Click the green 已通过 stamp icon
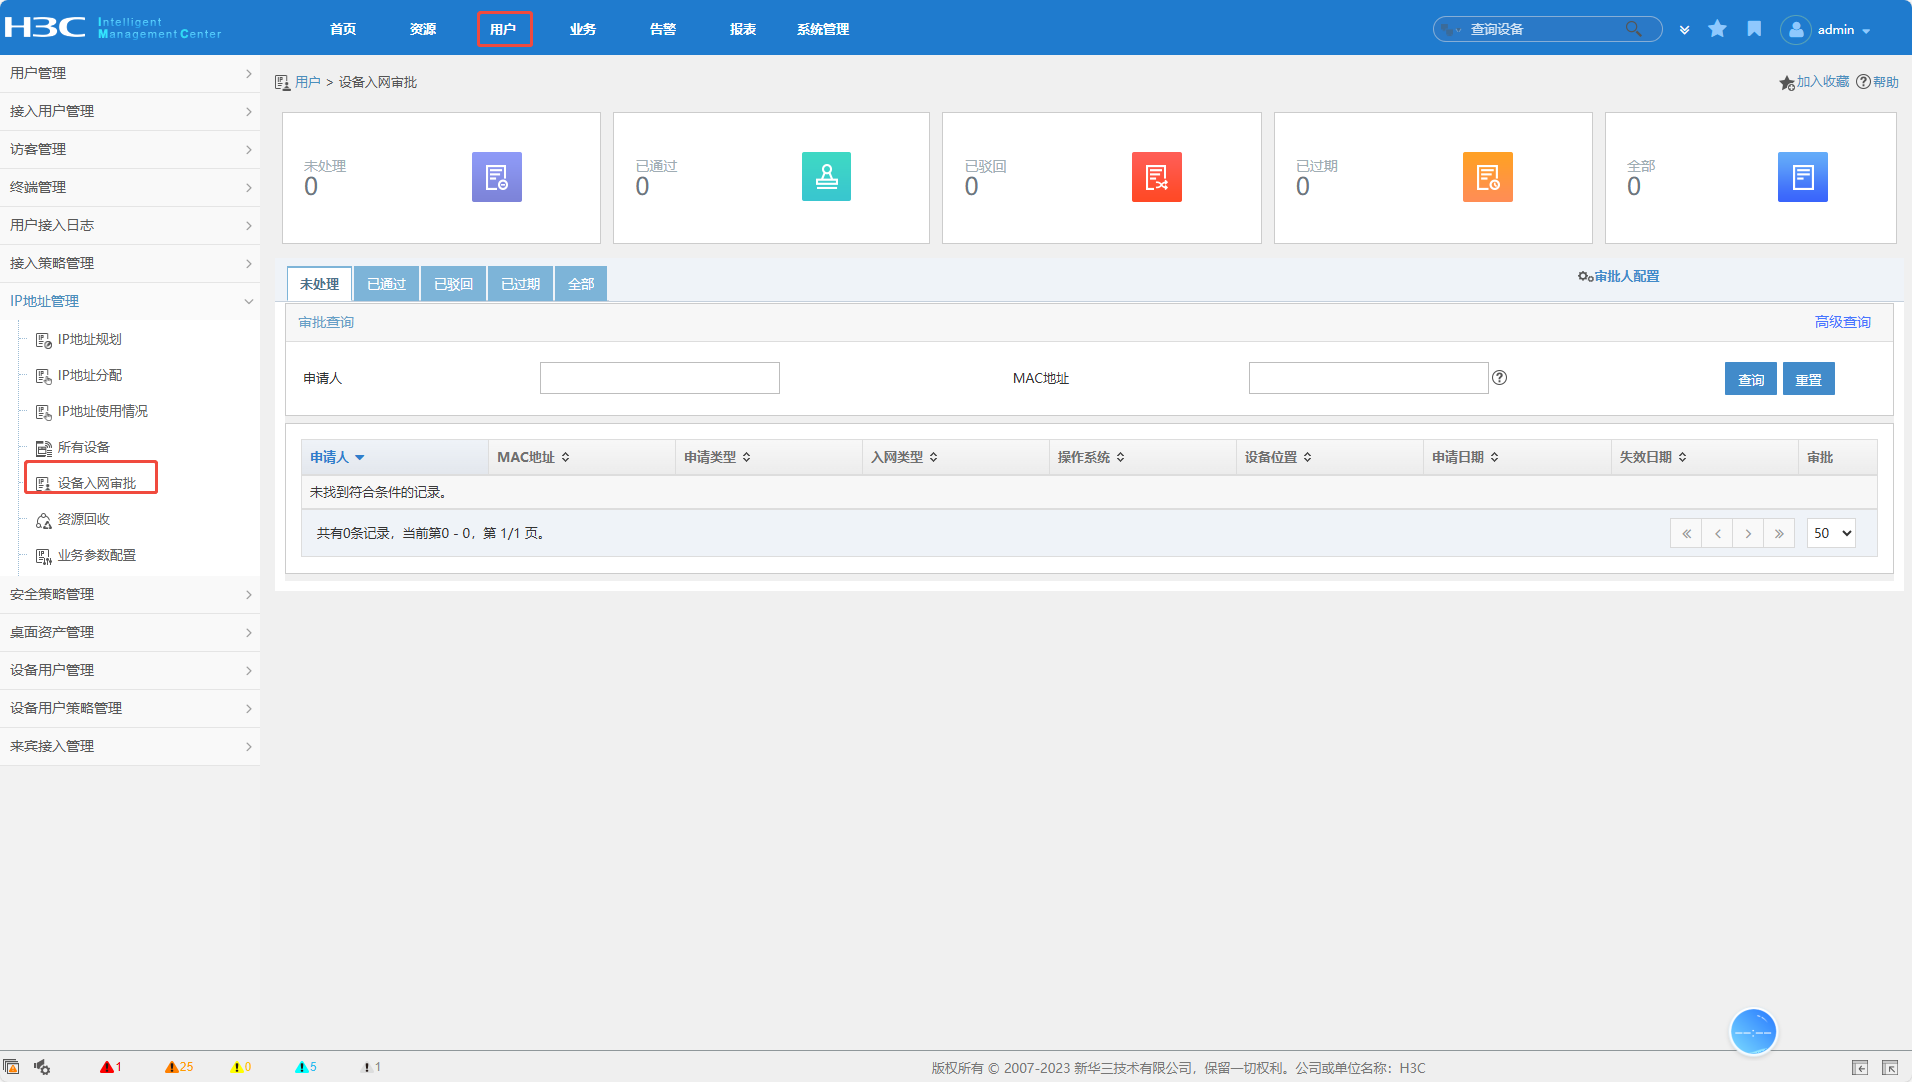 tap(827, 177)
